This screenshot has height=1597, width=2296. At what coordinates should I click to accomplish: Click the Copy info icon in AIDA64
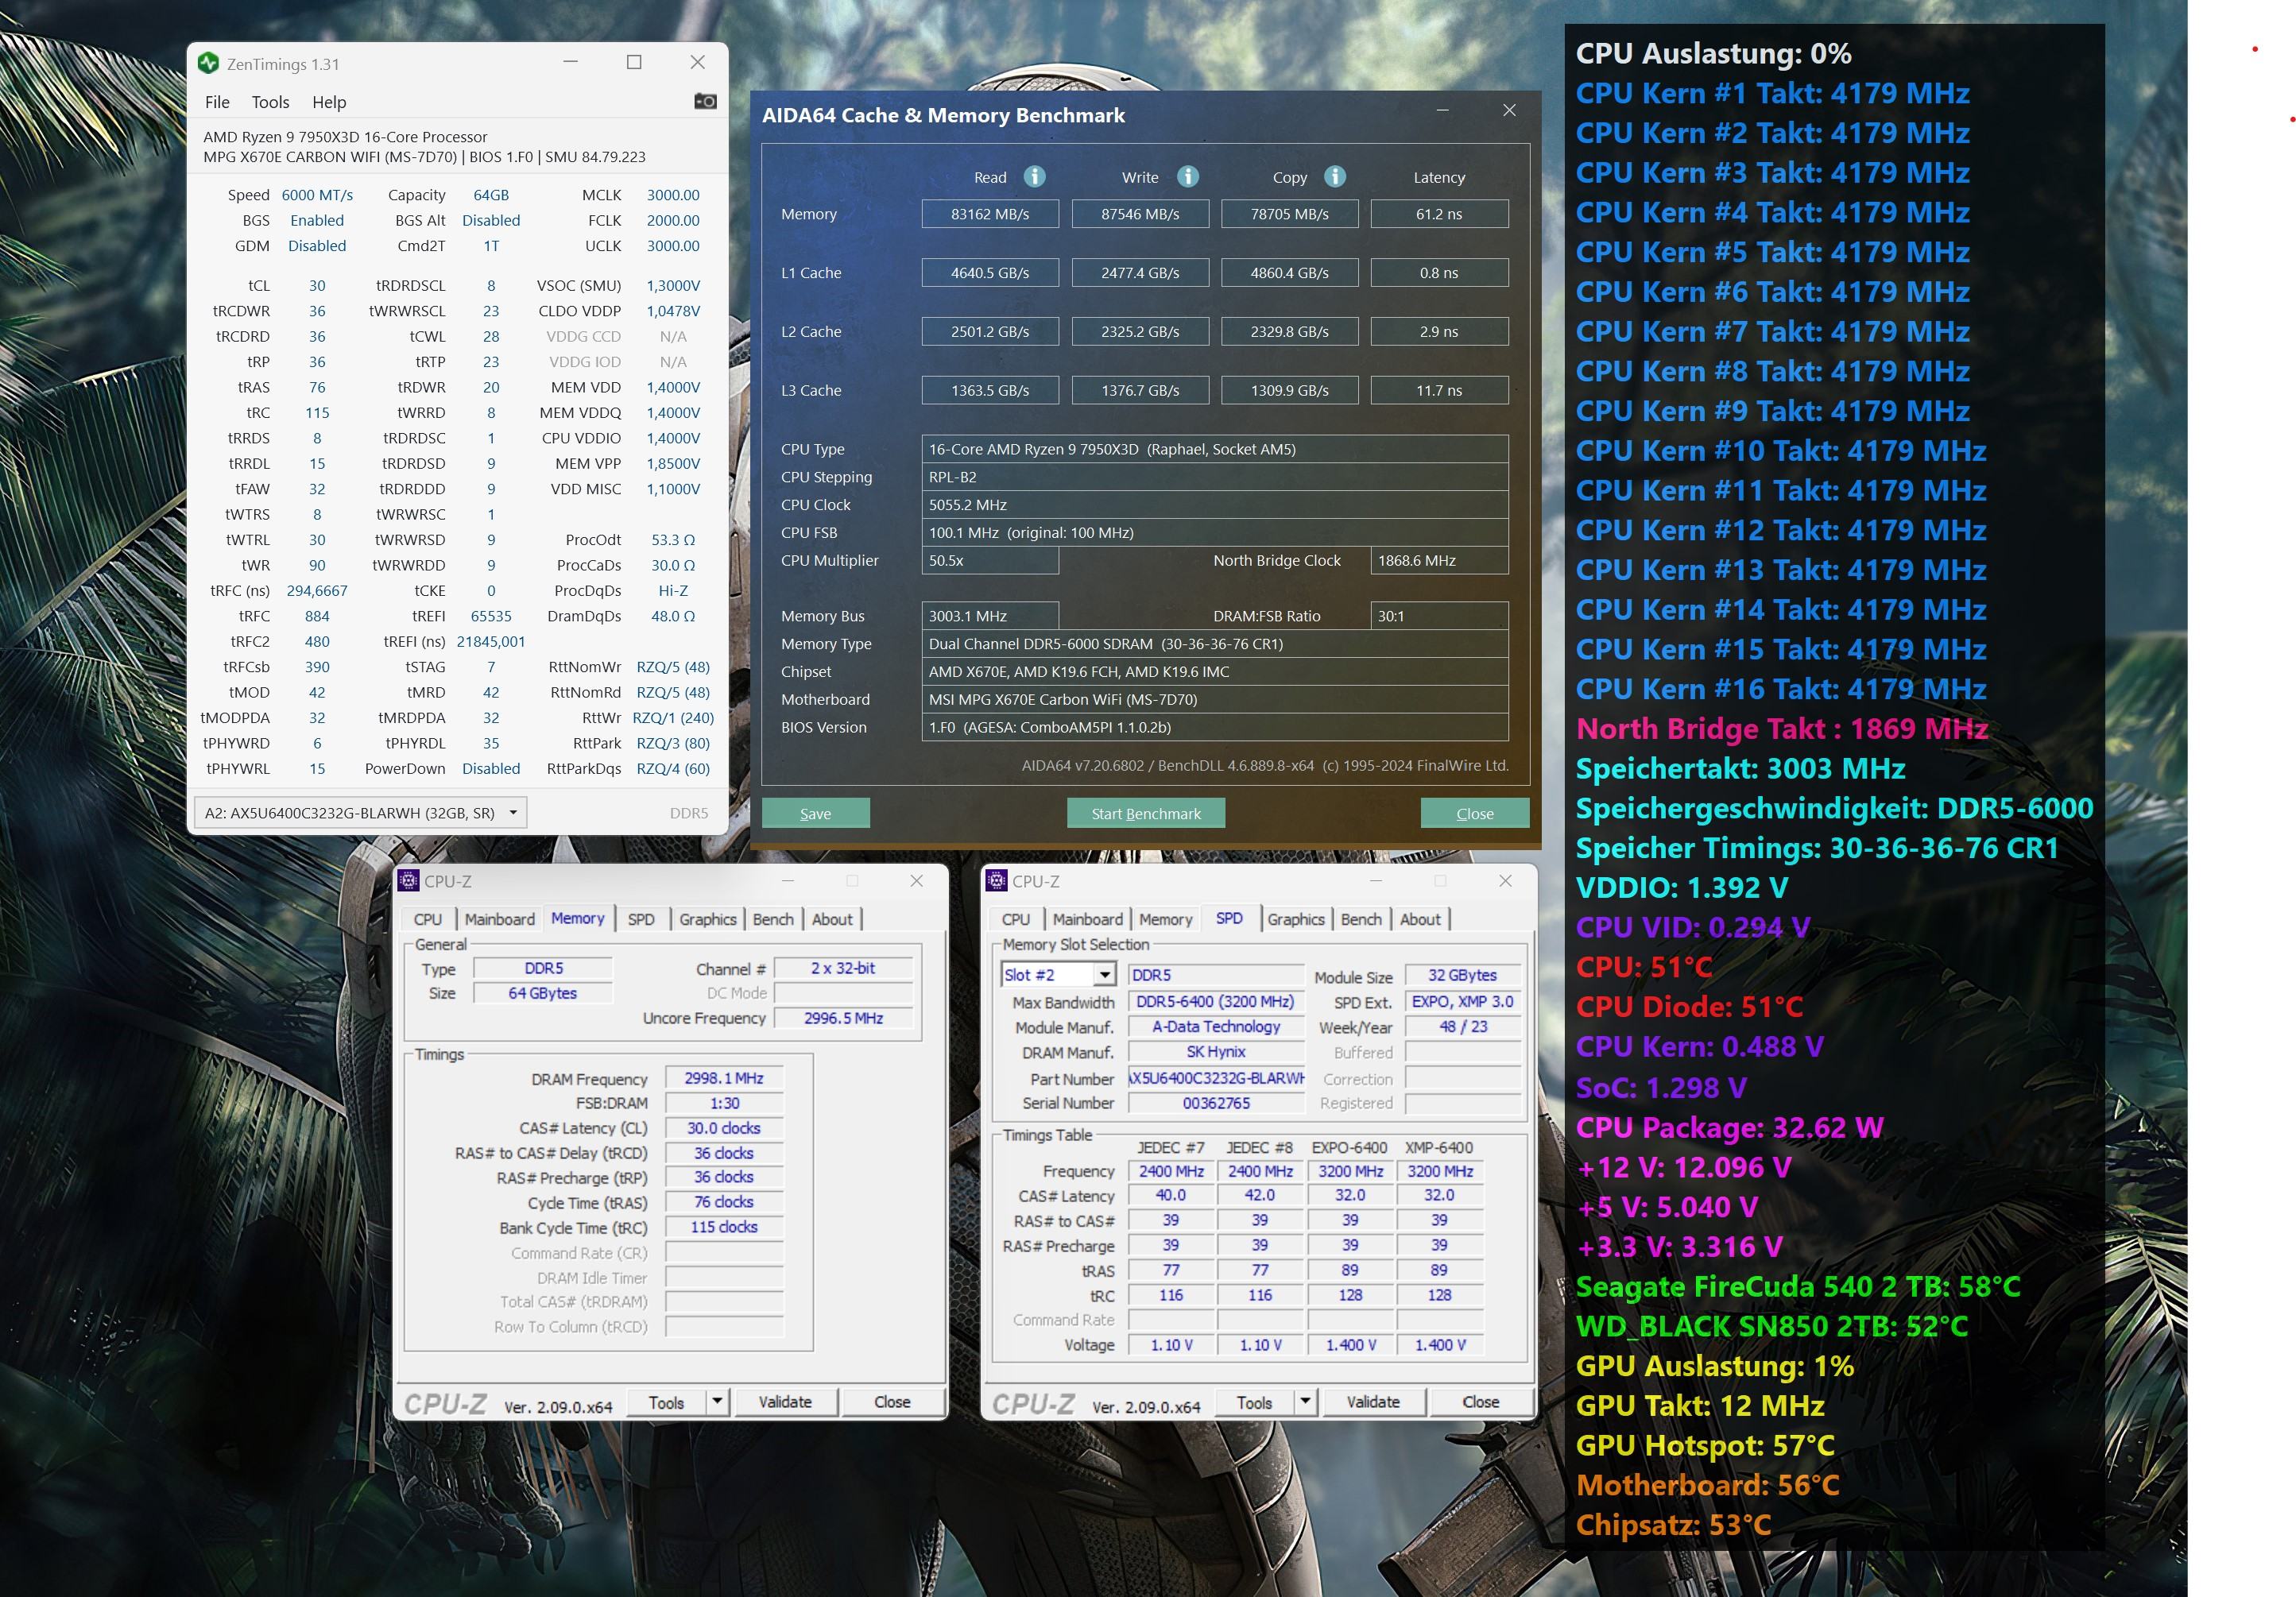(1335, 176)
